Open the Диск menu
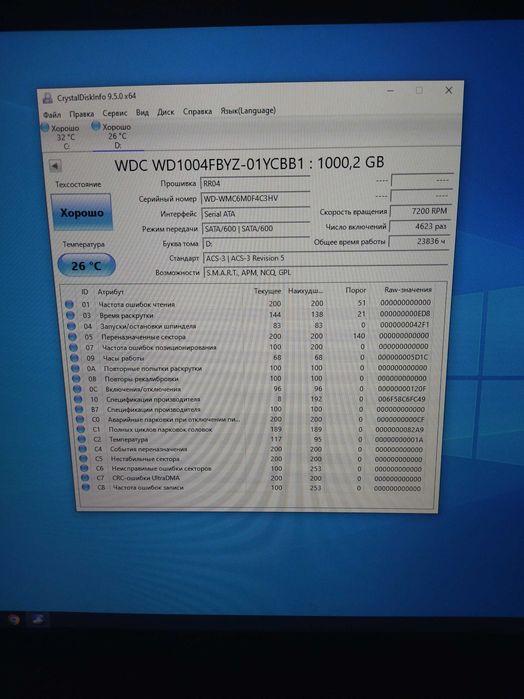Viewport: 524px width, 699px height. point(165,112)
